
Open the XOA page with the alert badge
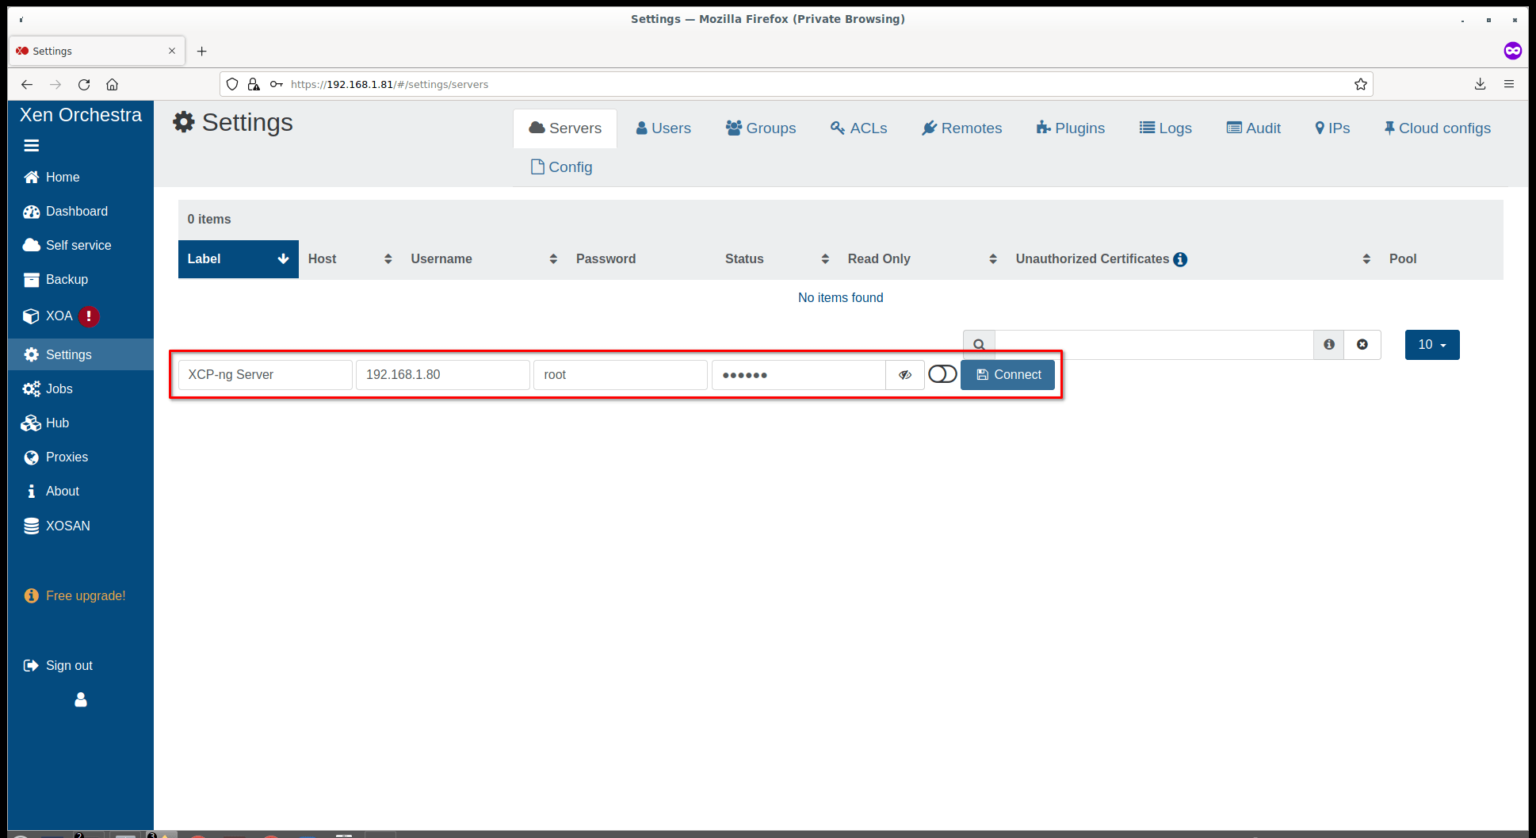tap(58, 316)
